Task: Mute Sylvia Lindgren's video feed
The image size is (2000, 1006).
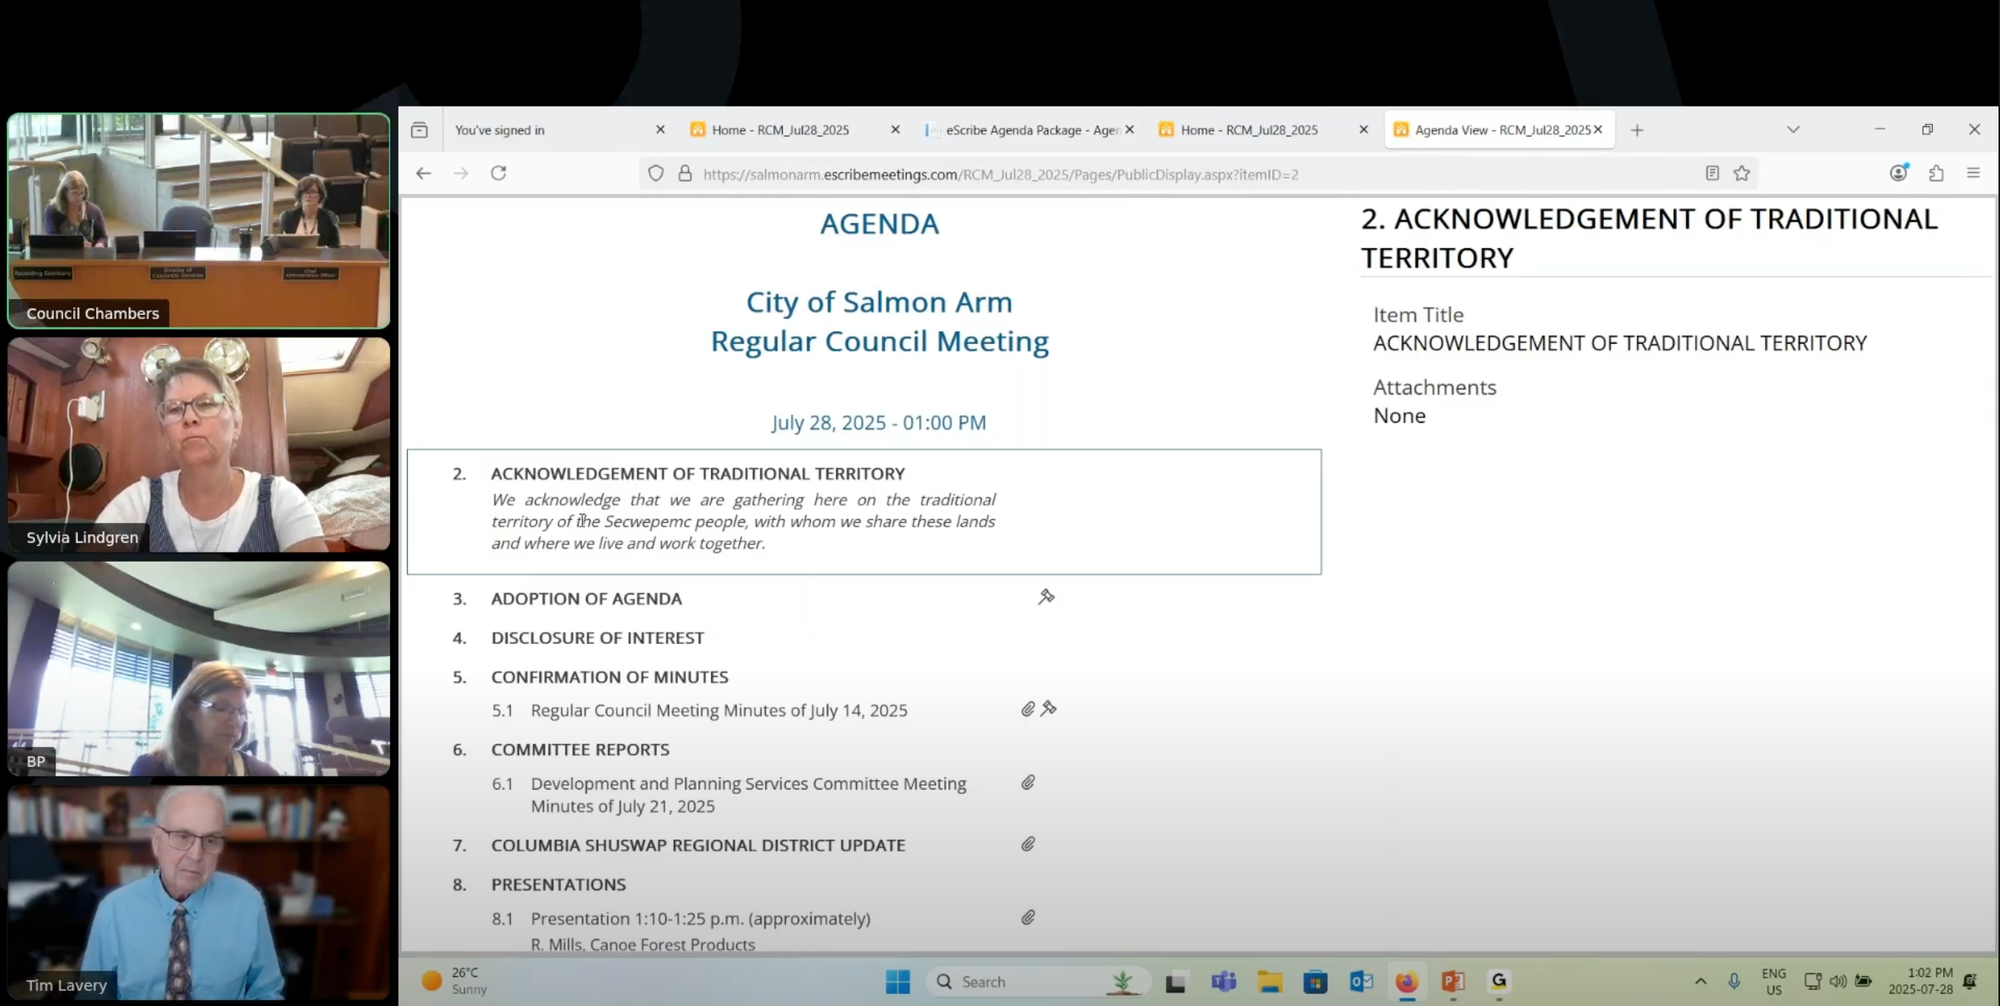Action: 198,444
